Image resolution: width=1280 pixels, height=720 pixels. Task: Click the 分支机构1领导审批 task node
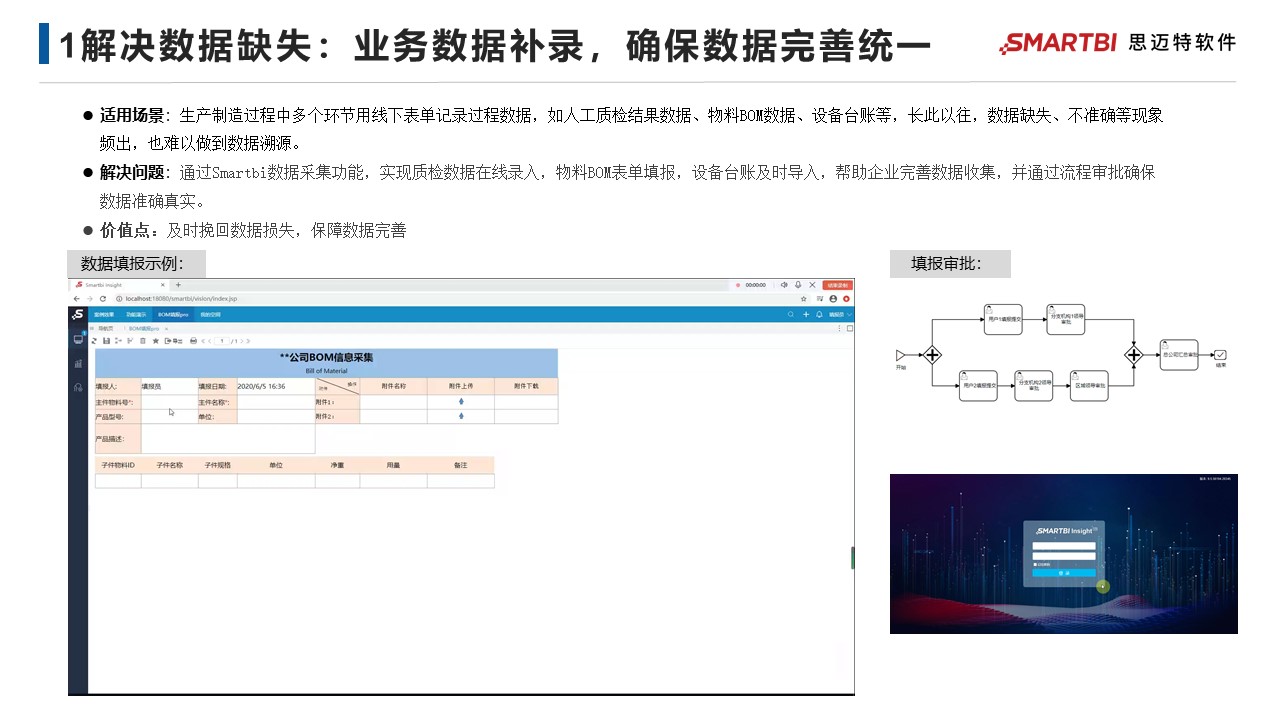coord(1065,319)
